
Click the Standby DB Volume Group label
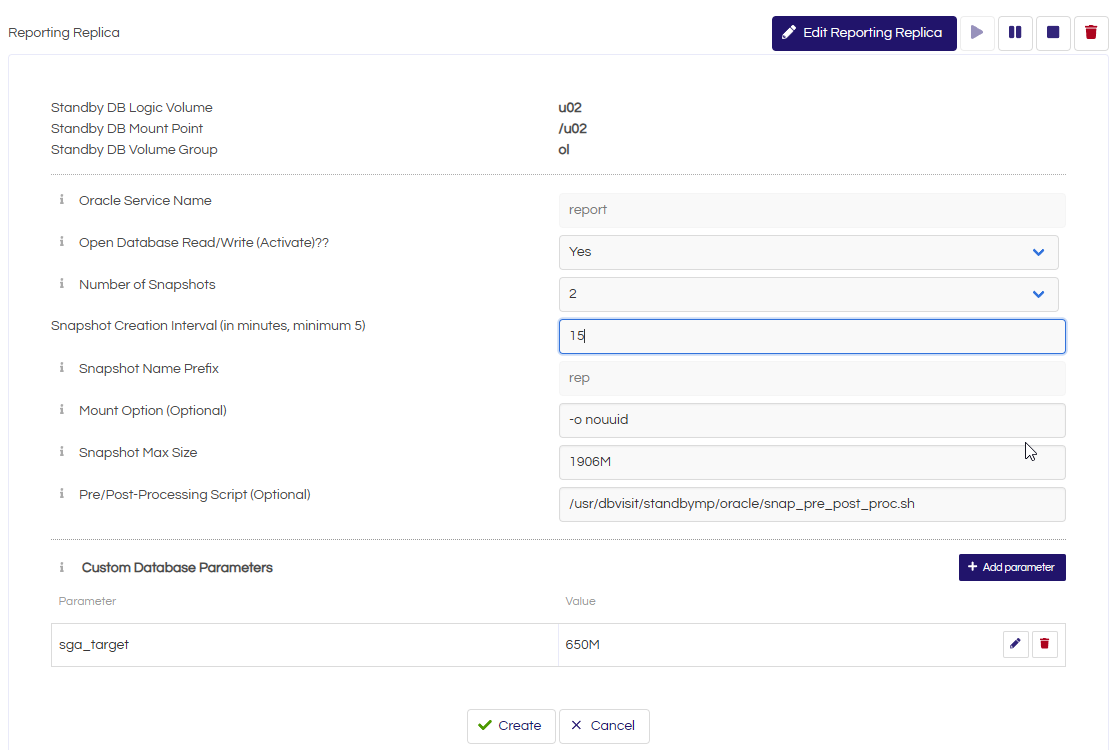pyautogui.click(x=134, y=150)
